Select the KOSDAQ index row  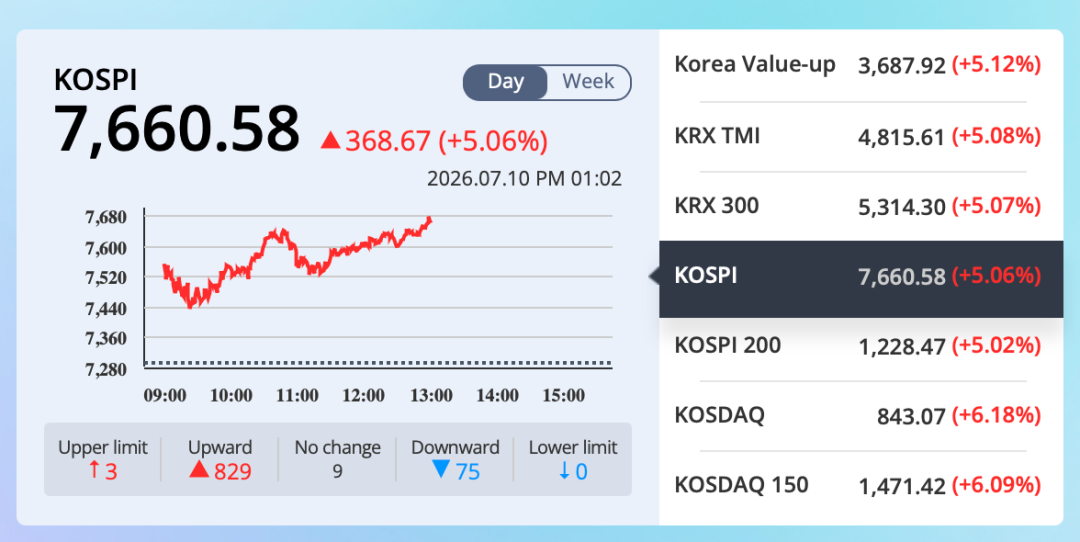click(861, 416)
